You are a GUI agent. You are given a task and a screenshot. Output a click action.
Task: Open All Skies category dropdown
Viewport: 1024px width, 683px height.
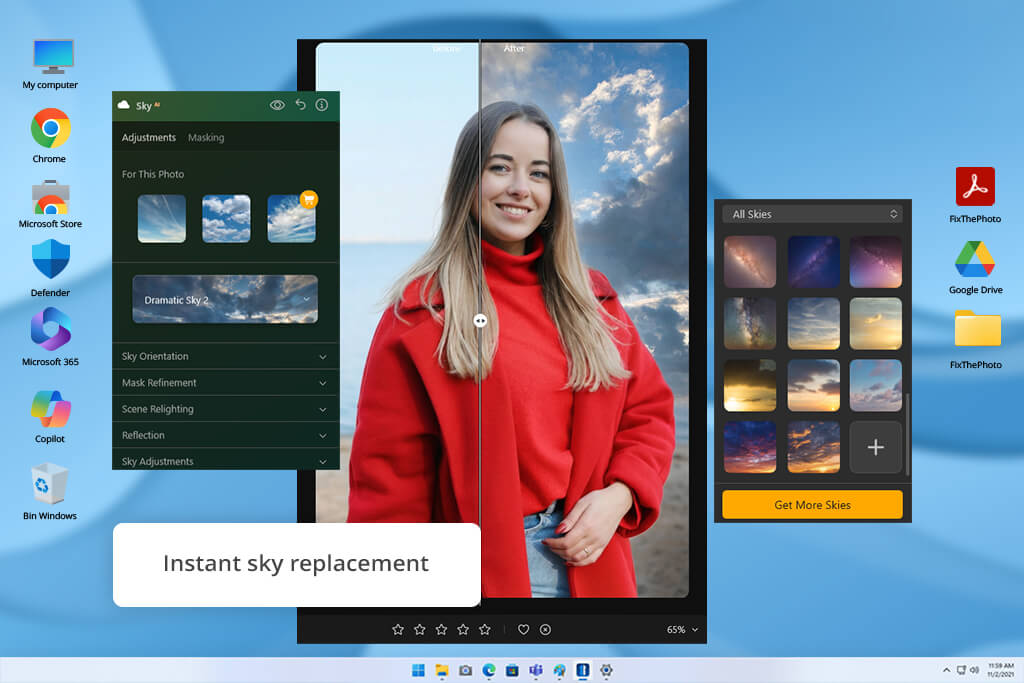[x=812, y=214]
